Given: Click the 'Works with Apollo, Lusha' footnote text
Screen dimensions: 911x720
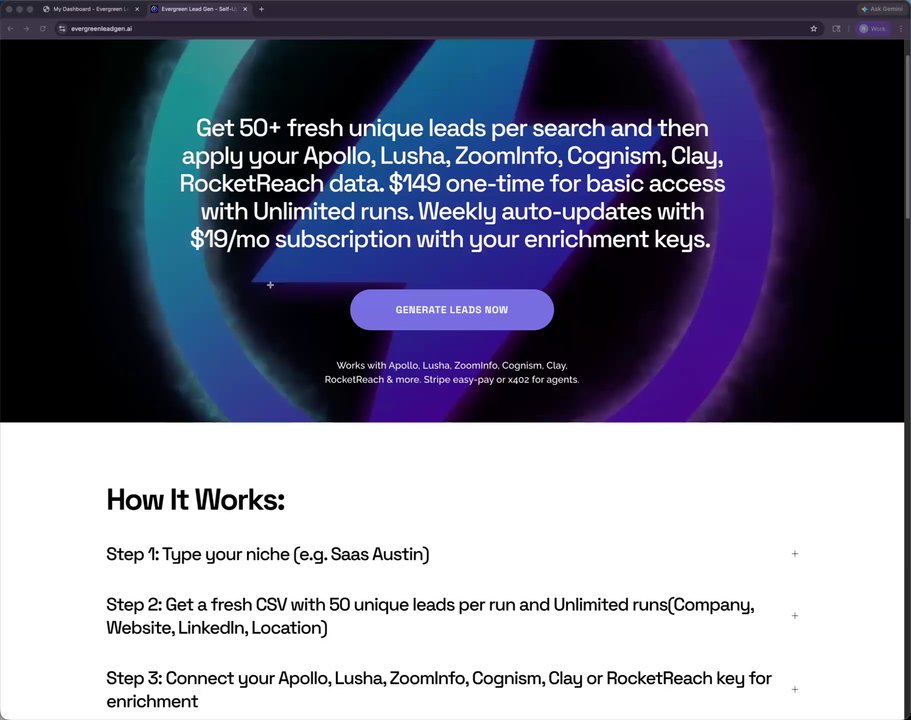Looking at the screenshot, I should [452, 372].
